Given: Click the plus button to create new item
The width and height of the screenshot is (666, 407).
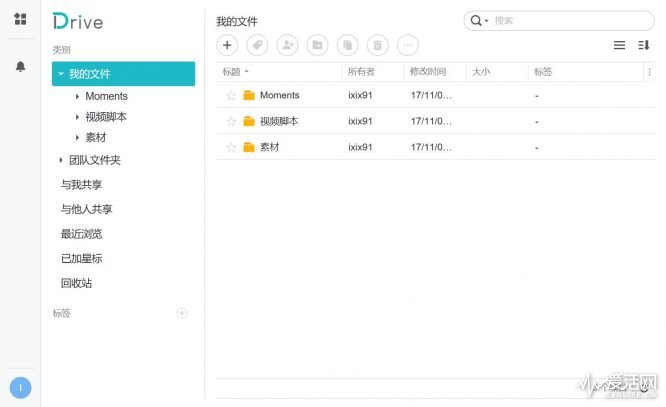Looking at the screenshot, I should (x=227, y=45).
